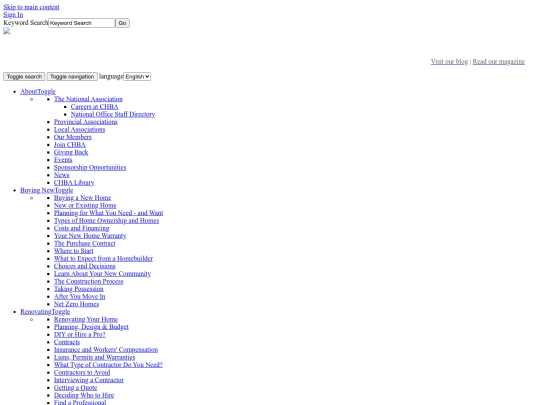Open Costs and Financing link
540x405 pixels.
[82, 228]
